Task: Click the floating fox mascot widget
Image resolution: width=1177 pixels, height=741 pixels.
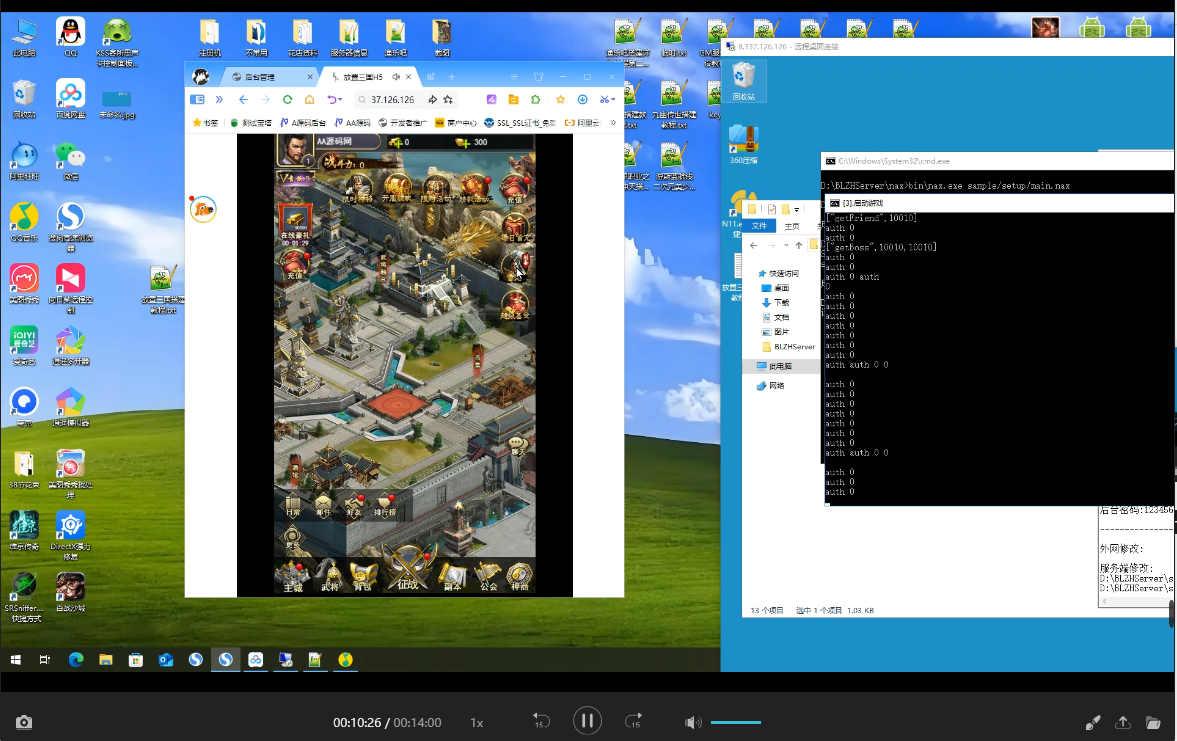Action: (x=203, y=209)
